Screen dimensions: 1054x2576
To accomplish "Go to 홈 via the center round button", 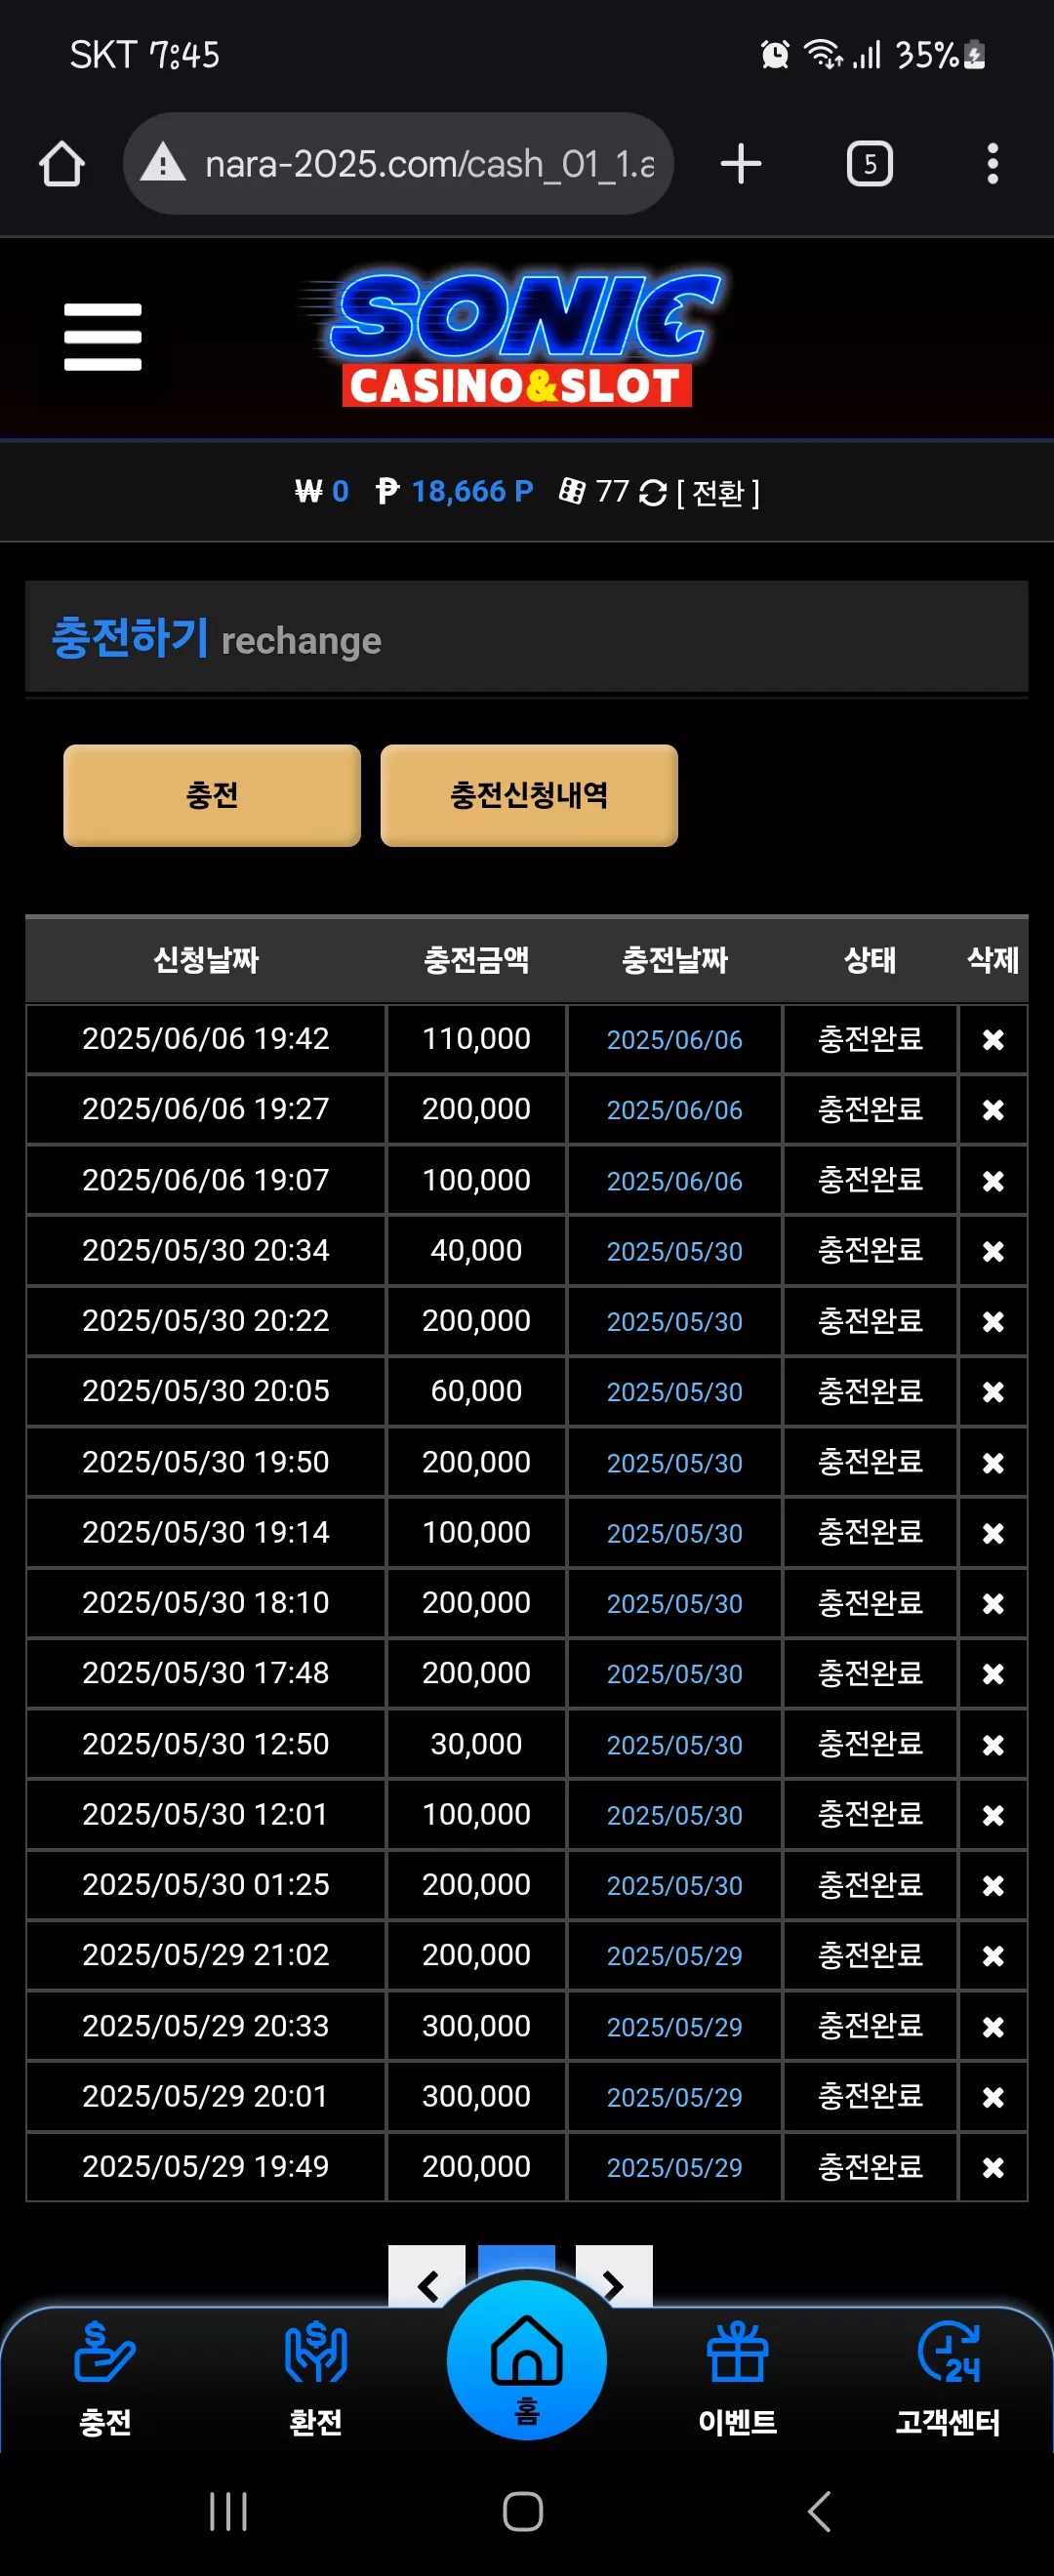I will click(527, 2360).
